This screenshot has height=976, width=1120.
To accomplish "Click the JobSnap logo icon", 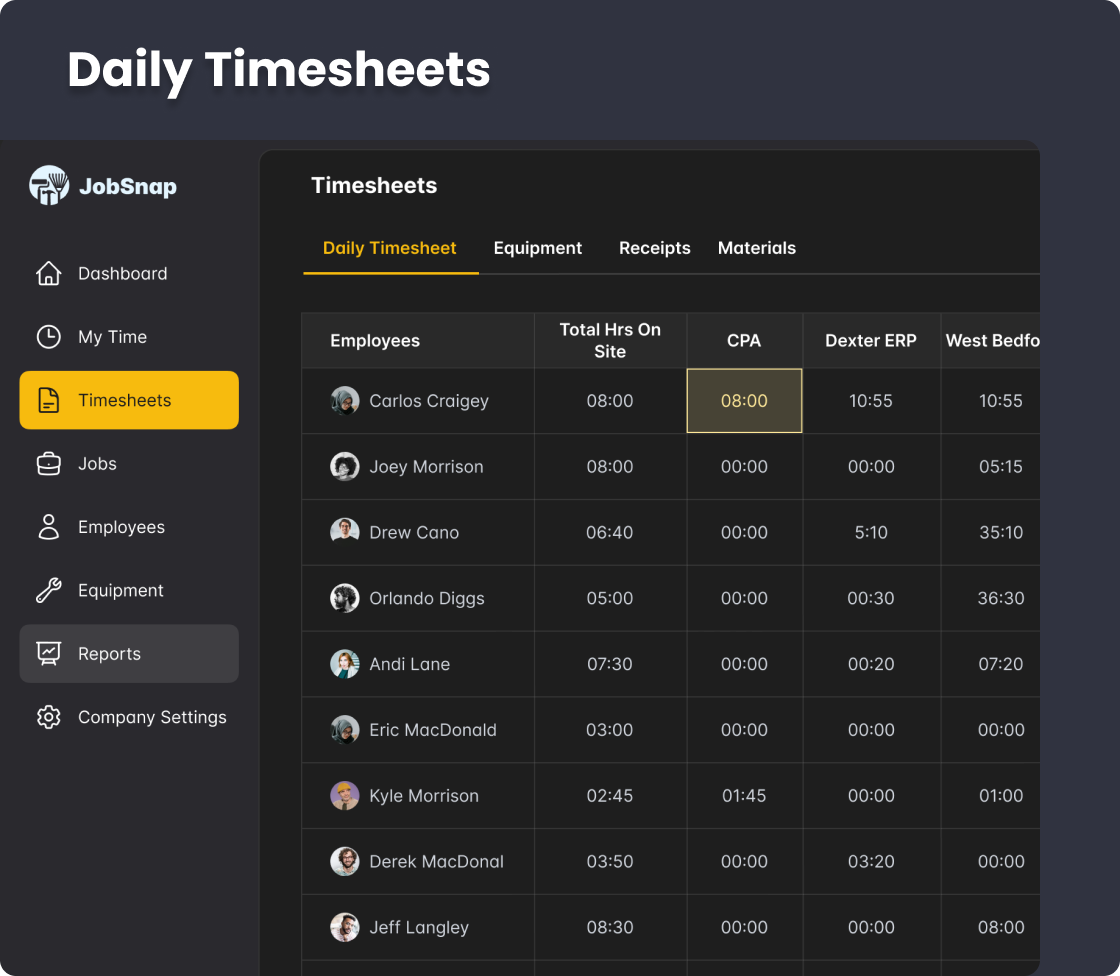I will click(49, 186).
